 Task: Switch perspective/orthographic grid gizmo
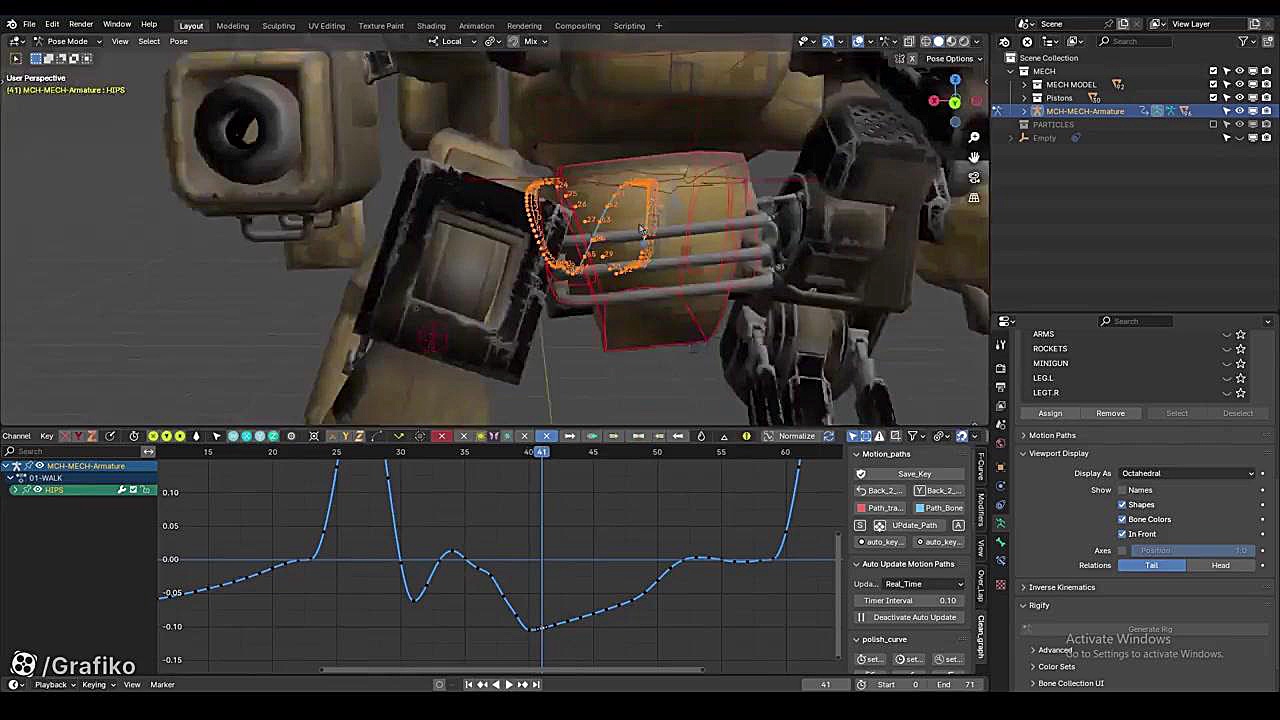coord(974,197)
